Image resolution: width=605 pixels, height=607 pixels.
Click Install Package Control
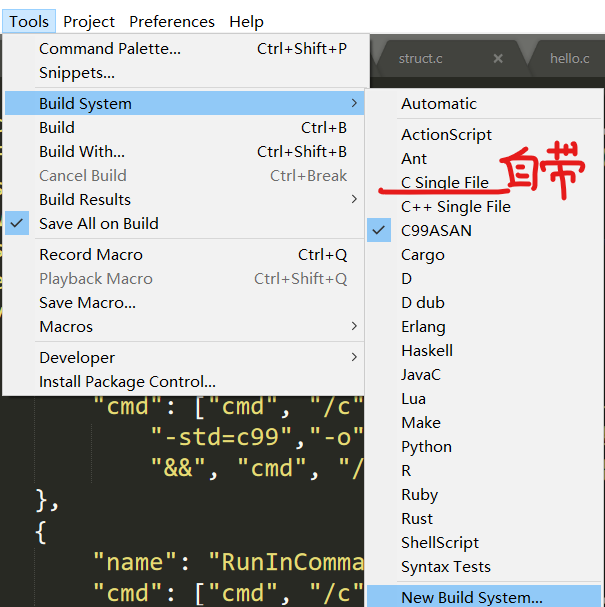click(x=184, y=382)
